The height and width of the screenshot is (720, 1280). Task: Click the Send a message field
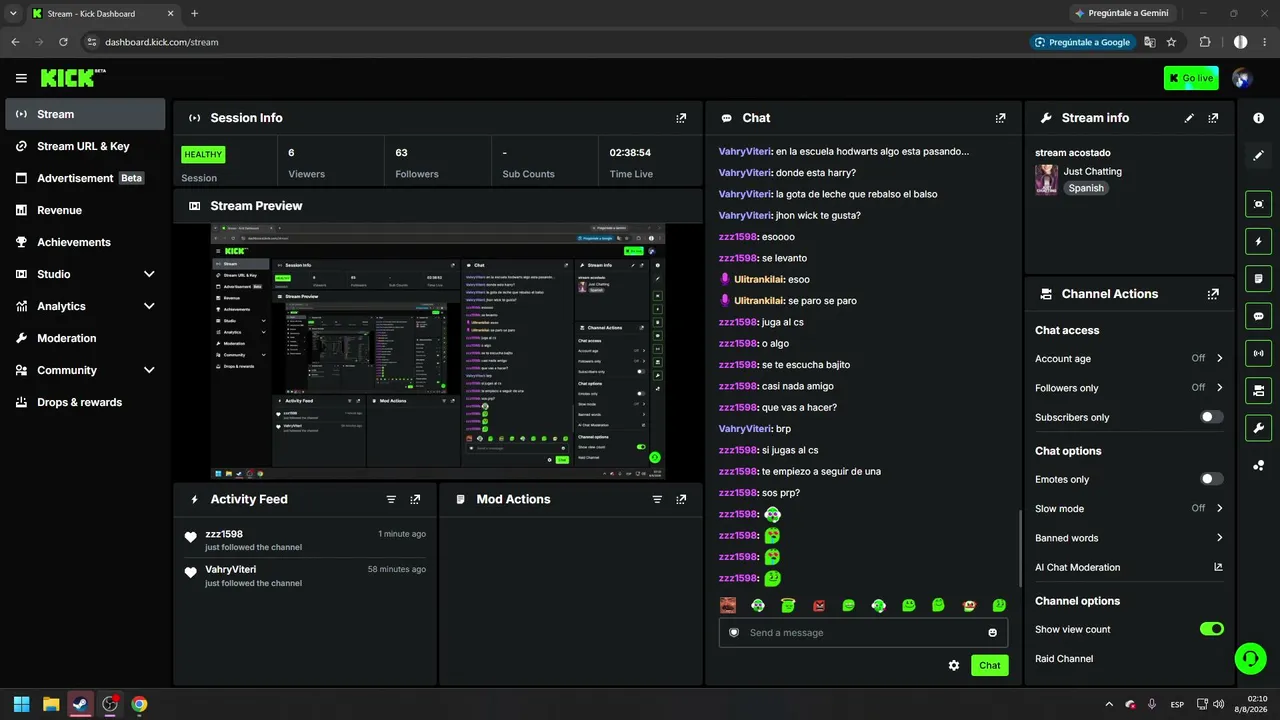pyautogui.click(x=863, y=632)
